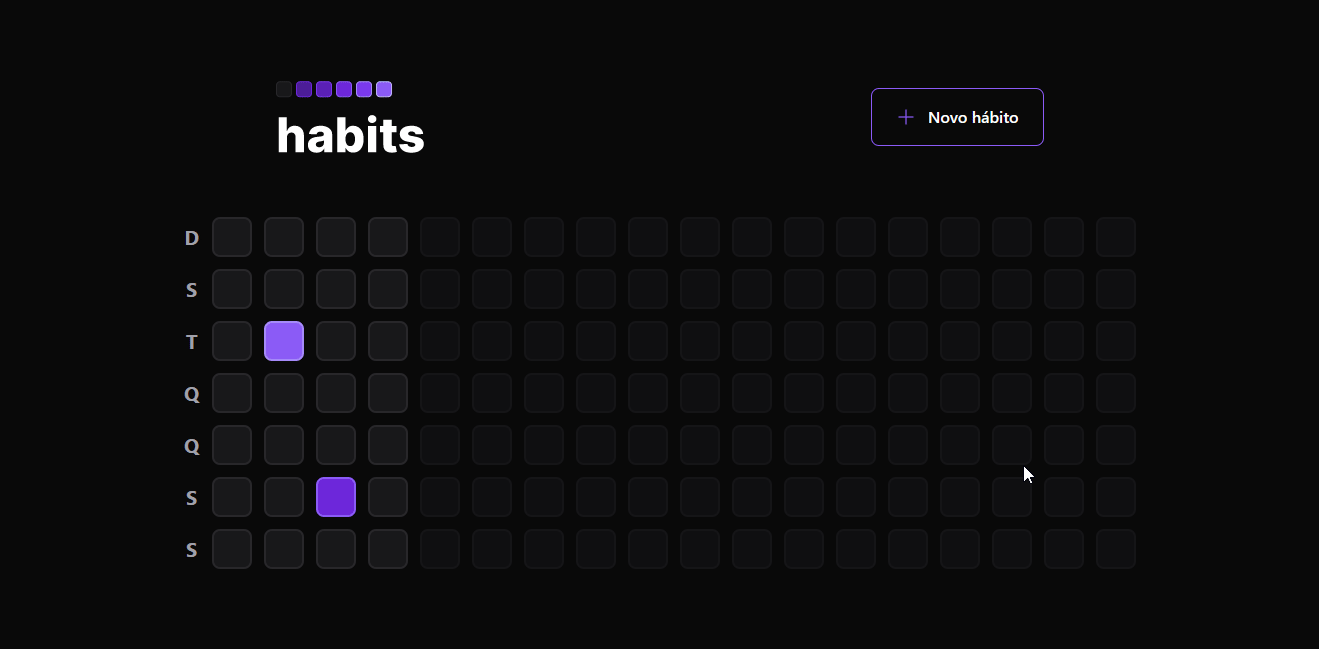Open Novo hábito
The width and height of the screenshot is (1319, 649).
pos(957,117)
